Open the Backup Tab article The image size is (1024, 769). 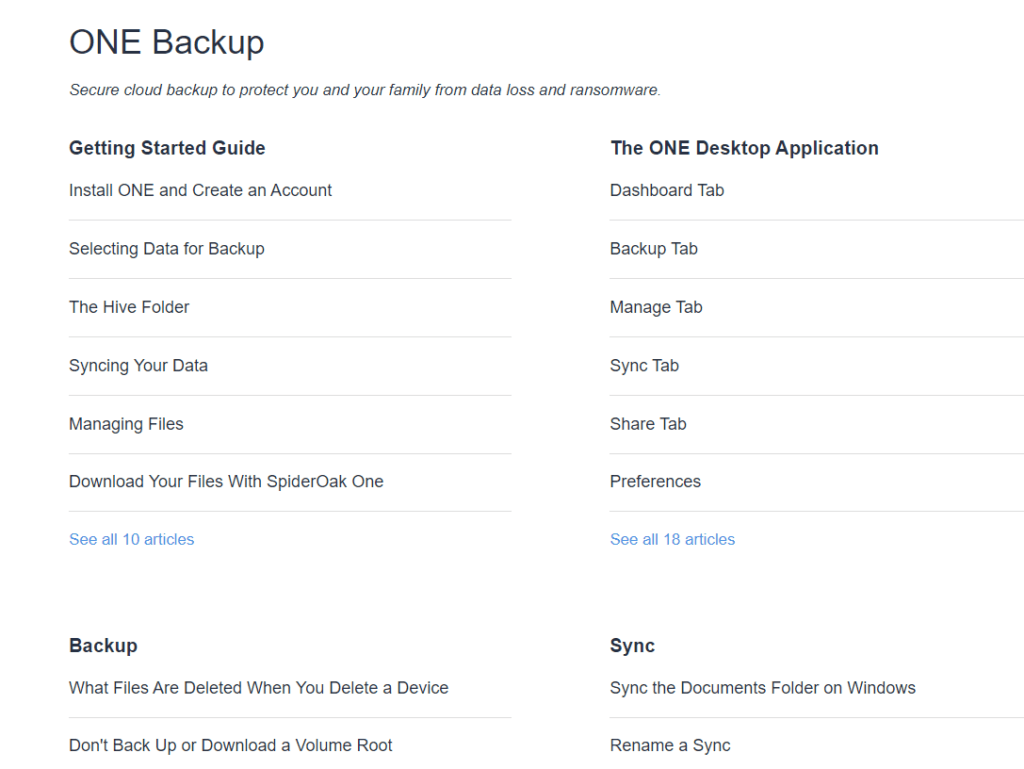point(654,249)
